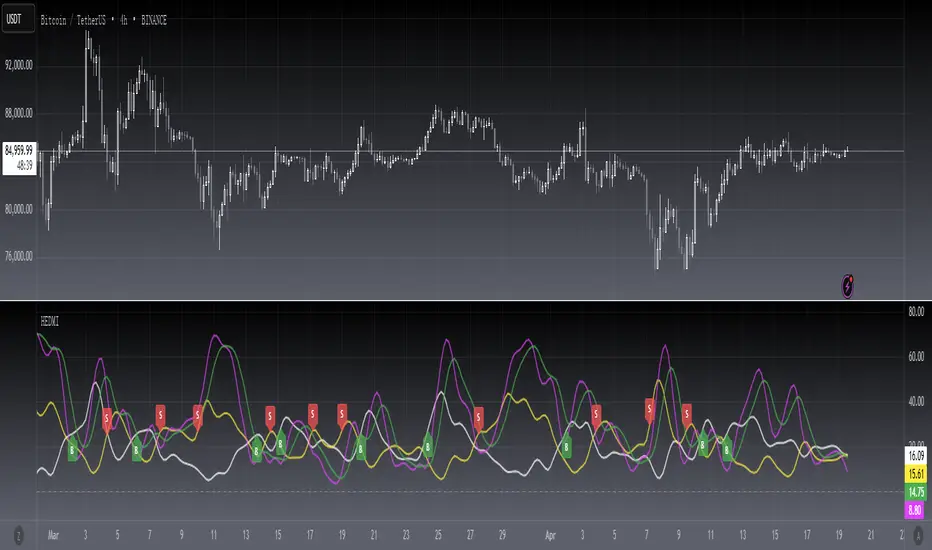
Task: Click the red S sell marker near Mar 27
Action: [x=478, y=419]
